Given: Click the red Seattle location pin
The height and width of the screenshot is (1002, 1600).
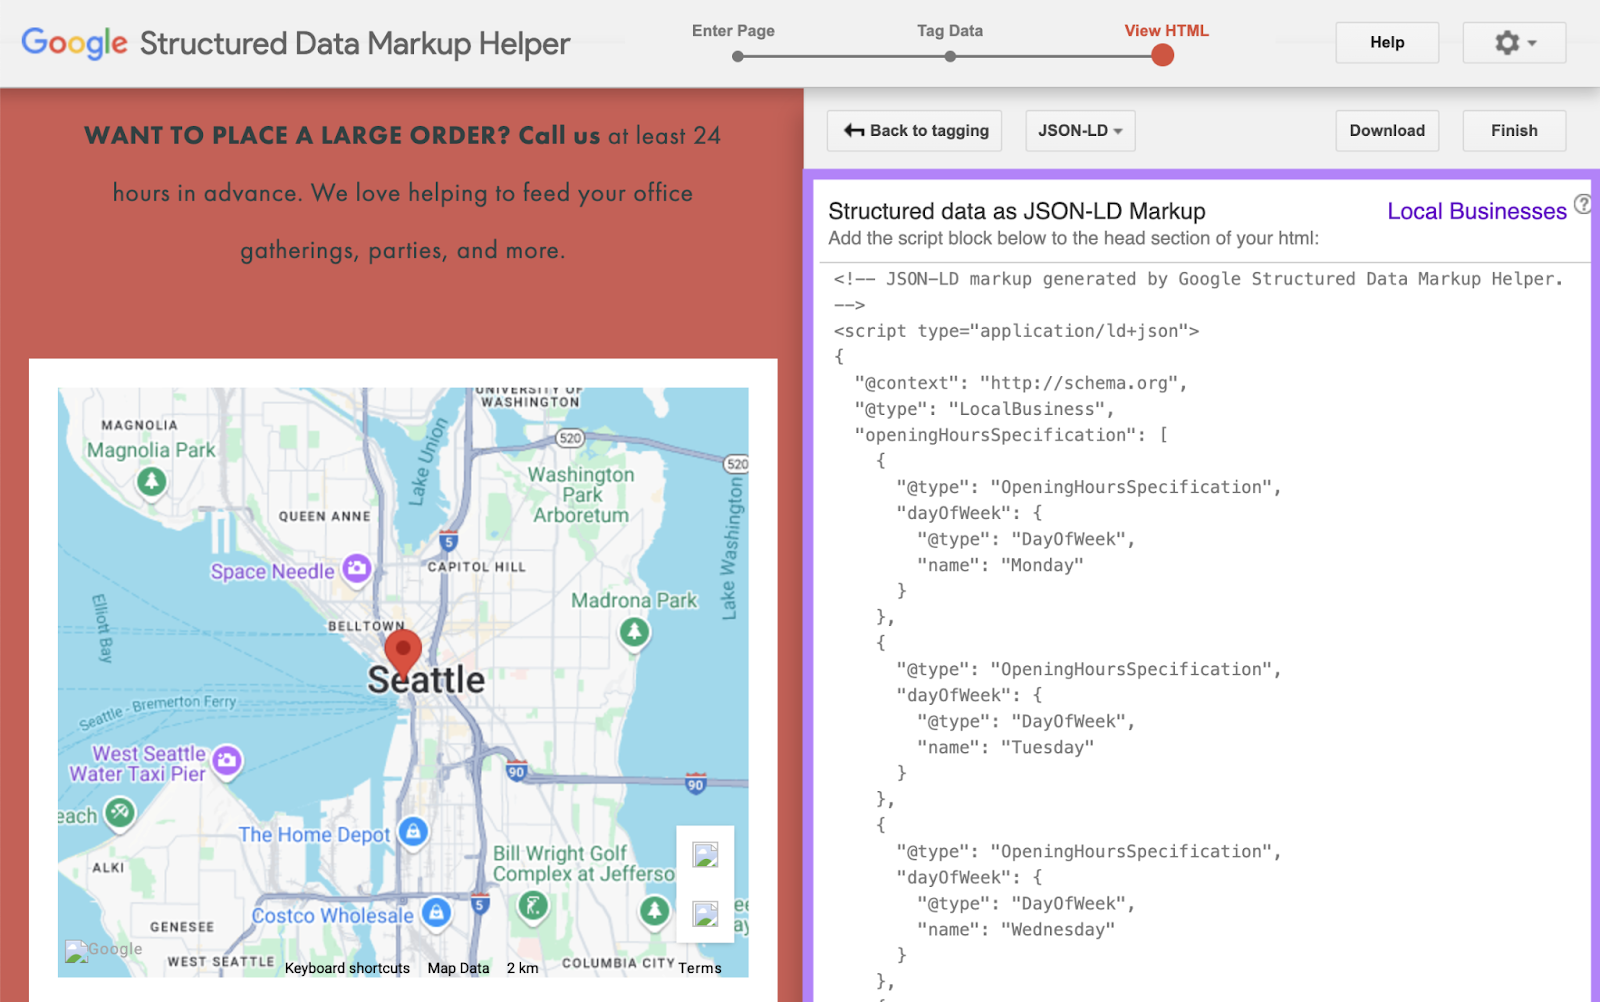Looking at the screenshot, I should (x=403, y=650).
